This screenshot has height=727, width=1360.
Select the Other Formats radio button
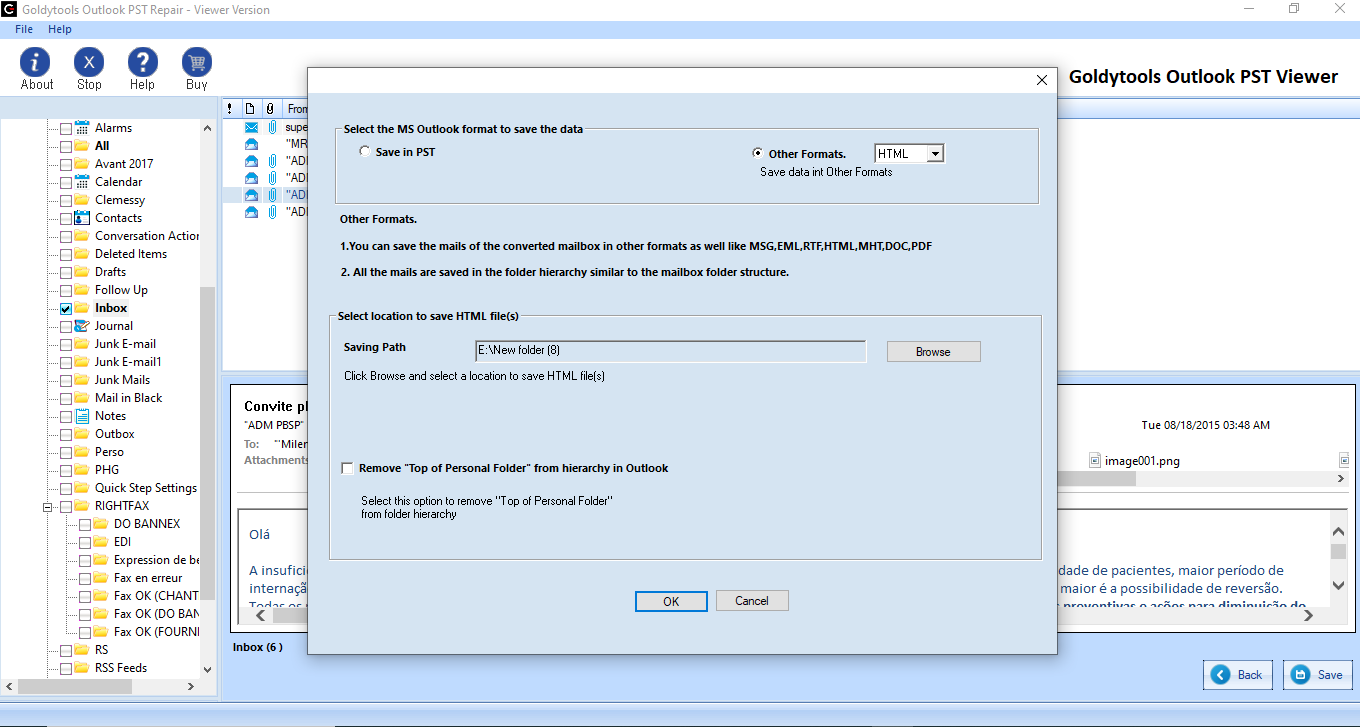757,153
